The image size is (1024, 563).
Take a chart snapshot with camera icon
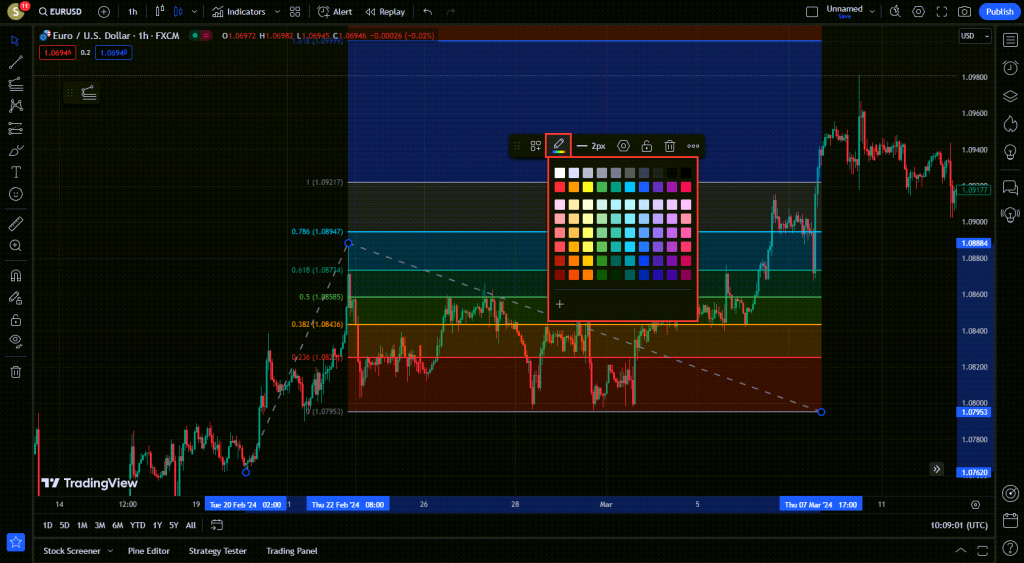click(x=965, y=12)
